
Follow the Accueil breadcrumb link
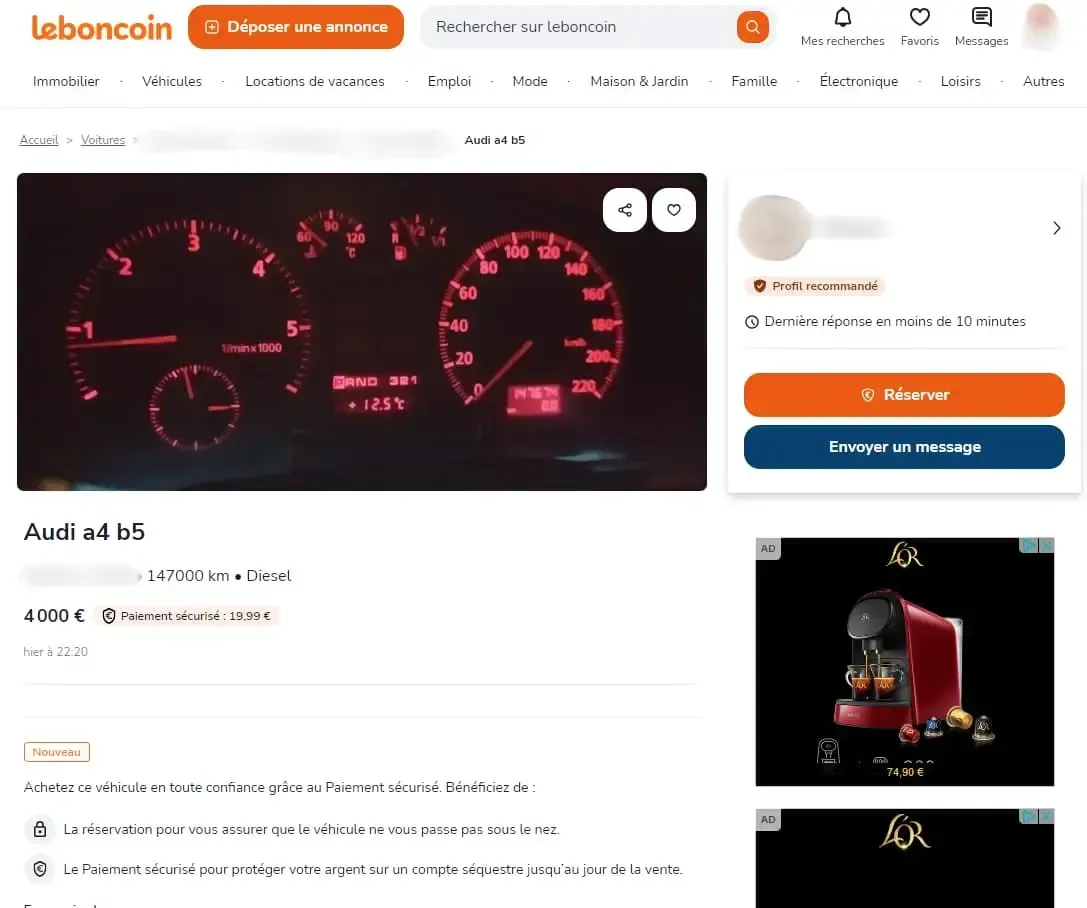pos(39,140)
